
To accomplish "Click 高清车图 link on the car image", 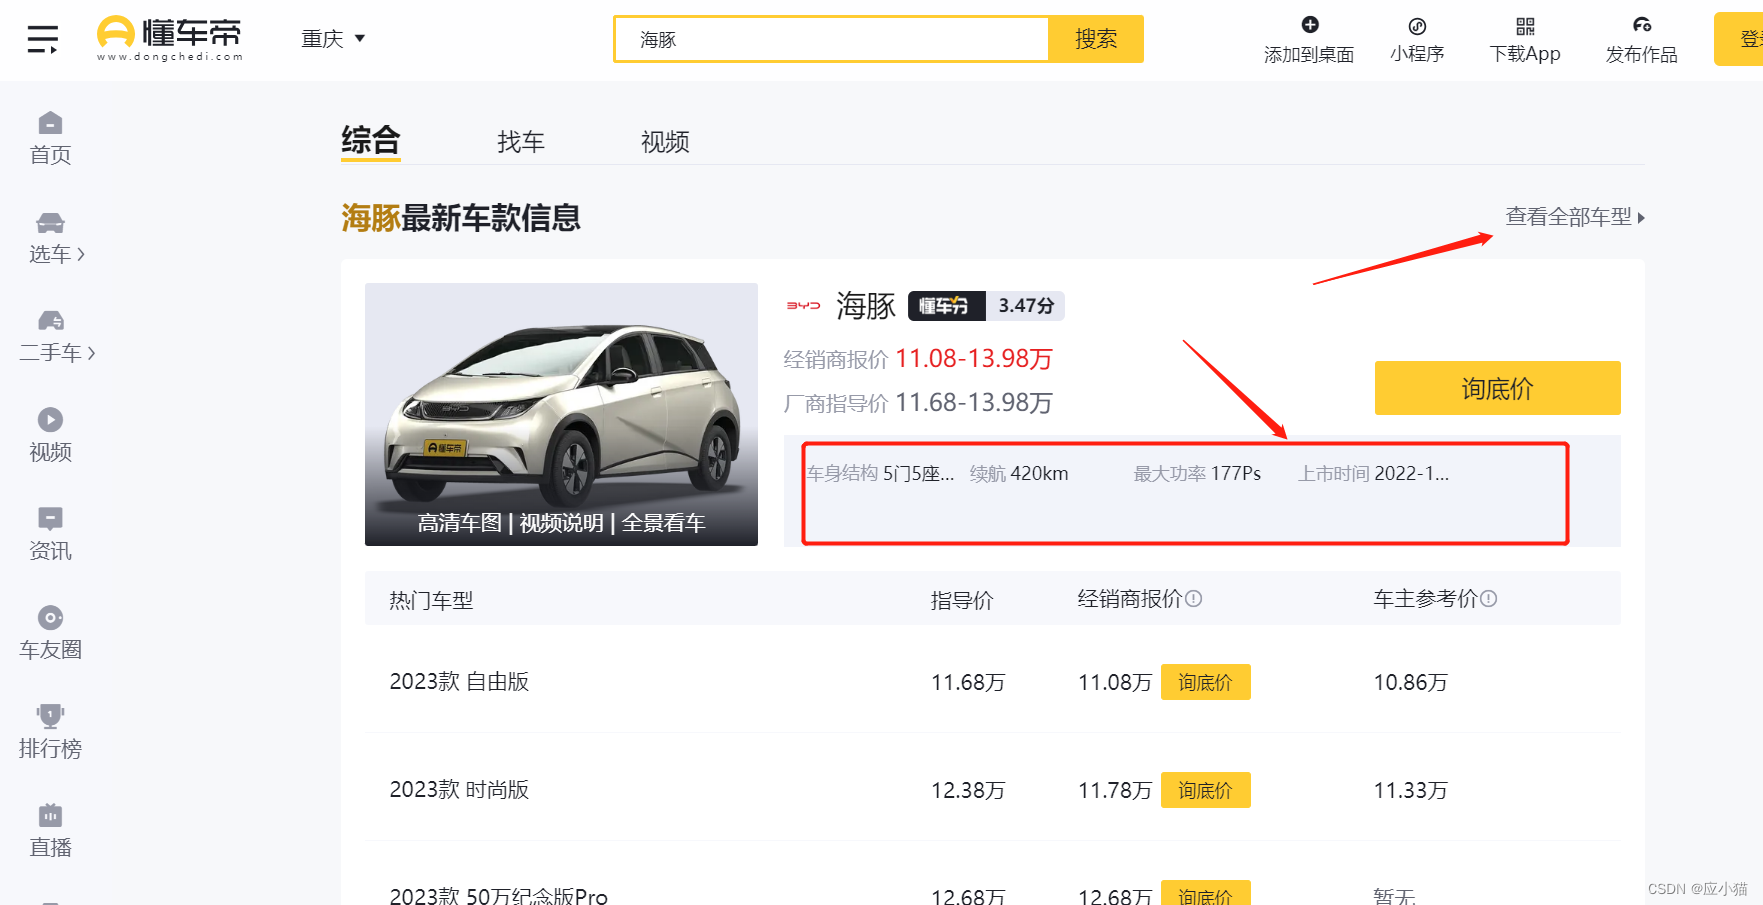I will pos(459,523).
